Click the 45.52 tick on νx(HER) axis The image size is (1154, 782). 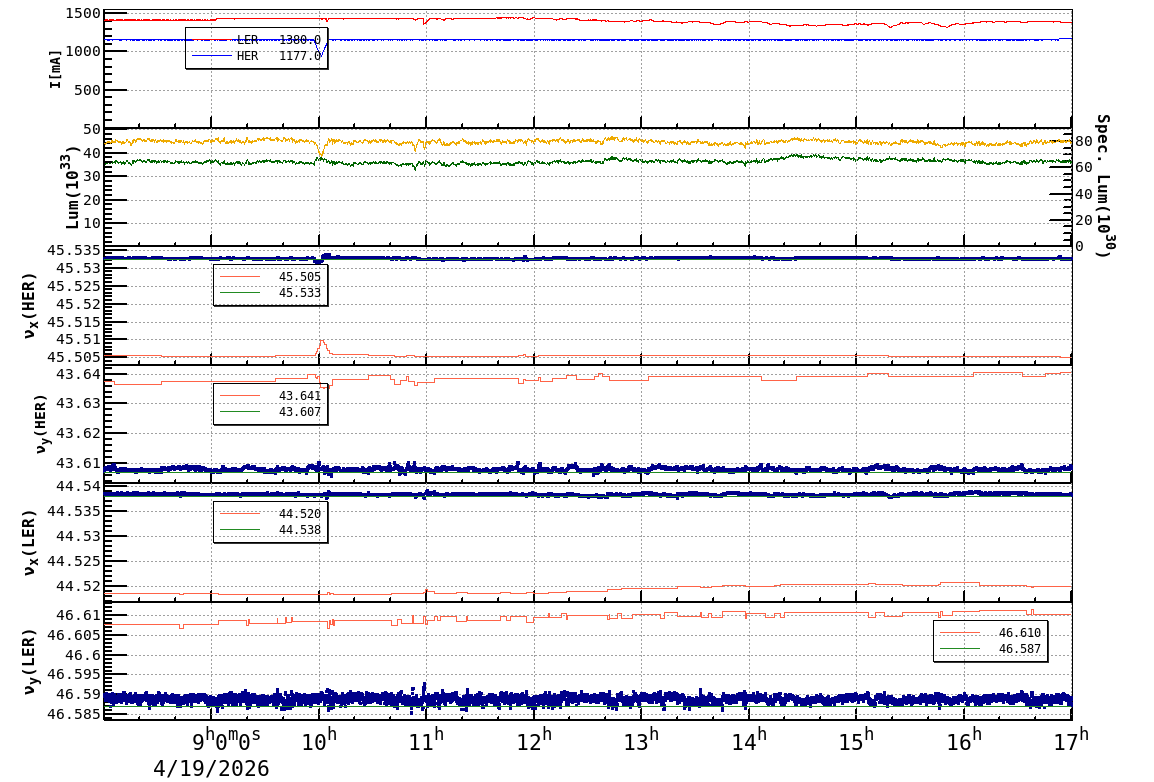coord(79,304)
